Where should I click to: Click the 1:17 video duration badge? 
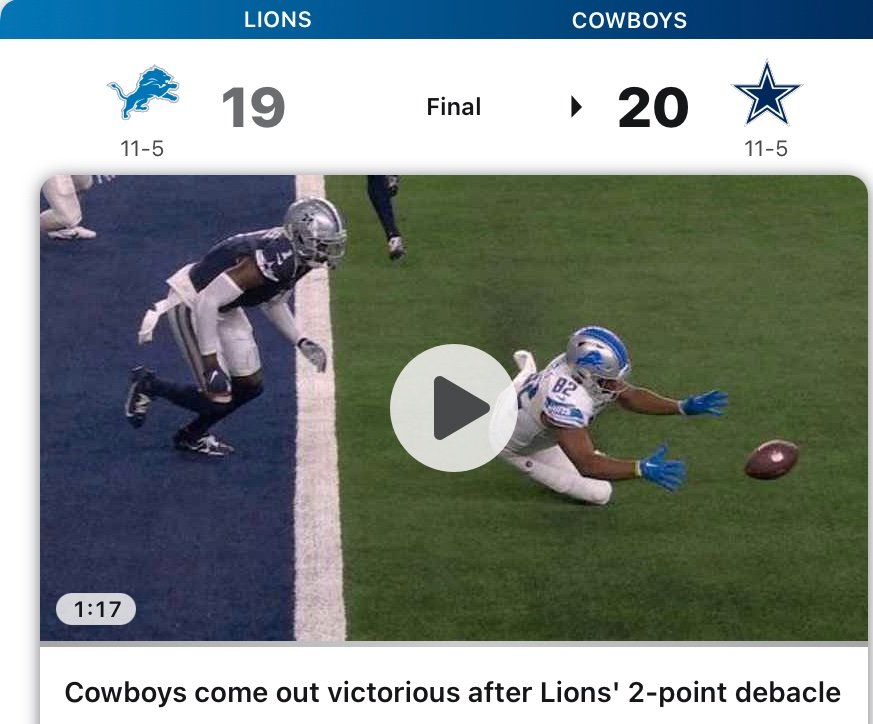tap(96, 609)
